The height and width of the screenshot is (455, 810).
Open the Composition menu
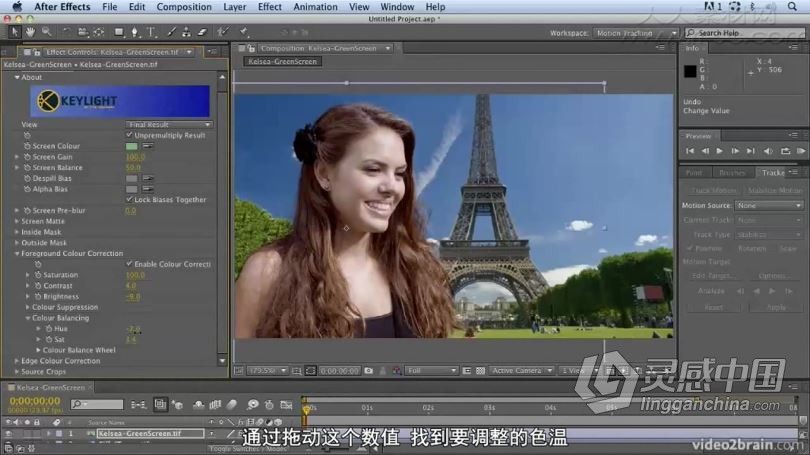click(x=184, y=7)
